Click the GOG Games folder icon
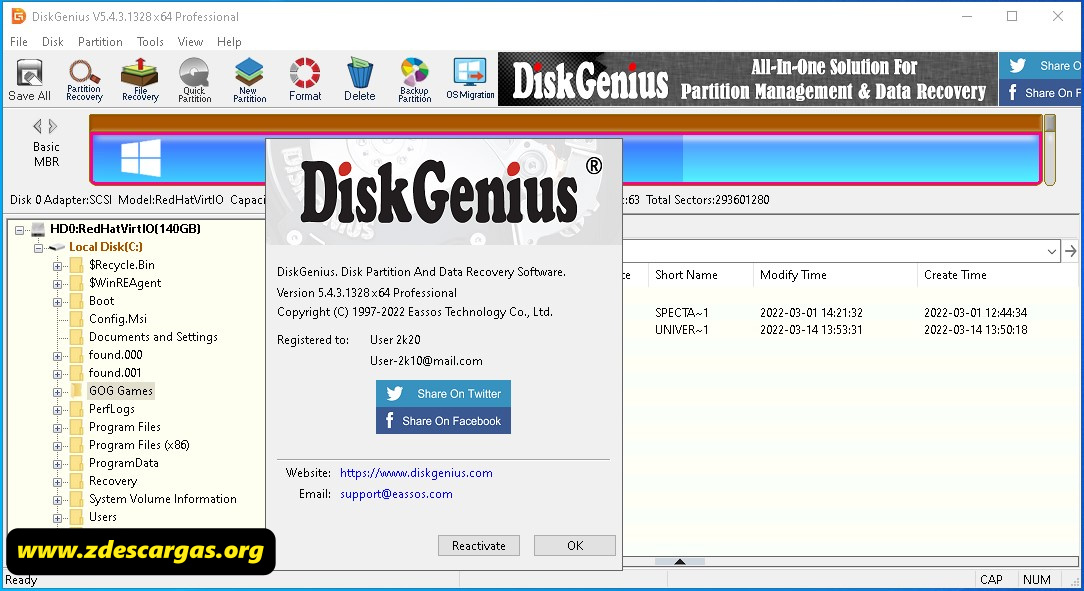This screenshot has height=591, width=1084. pyautogui.click(x=77, y=391)
